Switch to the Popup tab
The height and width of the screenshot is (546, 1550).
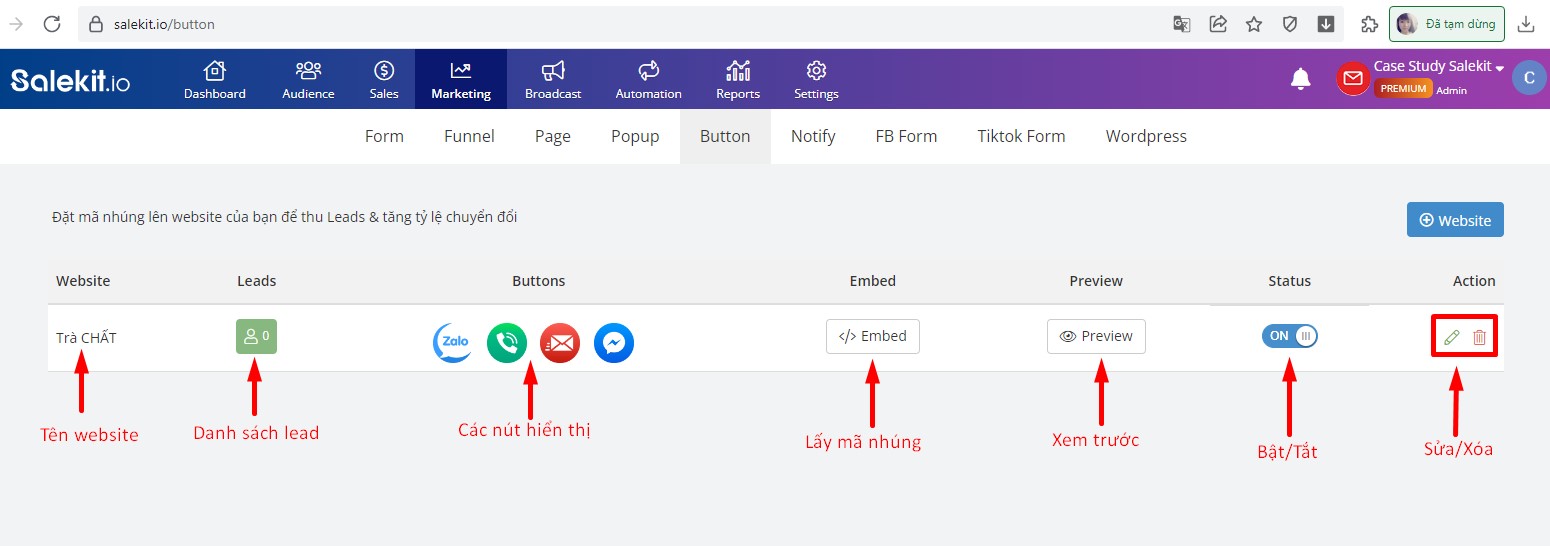click(x=635, y=136)
